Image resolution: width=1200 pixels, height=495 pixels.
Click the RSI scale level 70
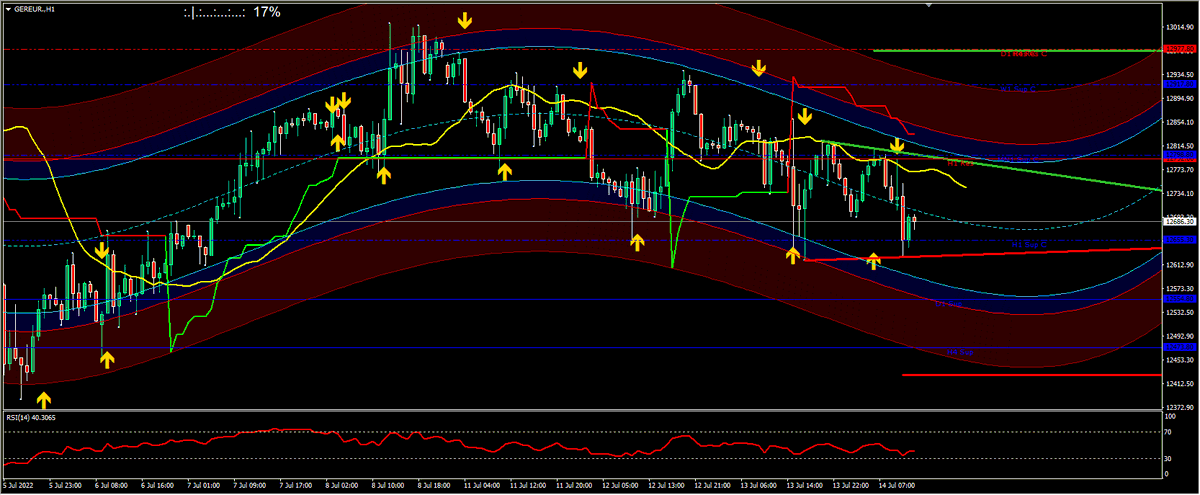click(x=1169, y=432)
